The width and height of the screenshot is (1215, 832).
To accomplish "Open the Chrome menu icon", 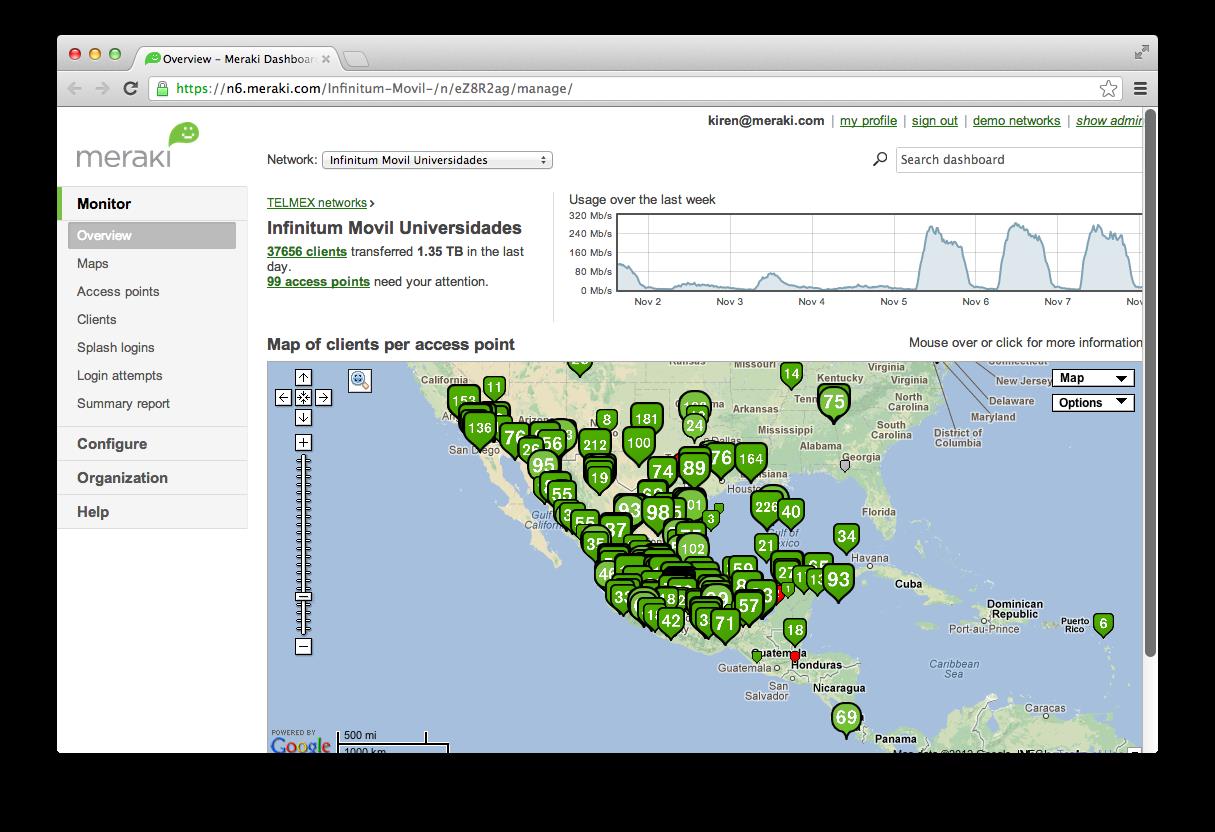I will click(x=1140, y=88).
